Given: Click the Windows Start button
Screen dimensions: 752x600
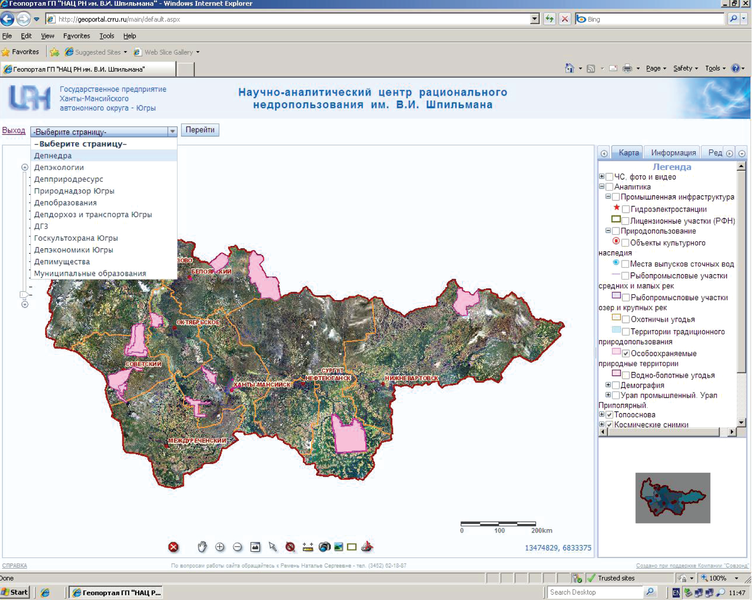Looking at the screenshot, I should (x=16, y=592).
